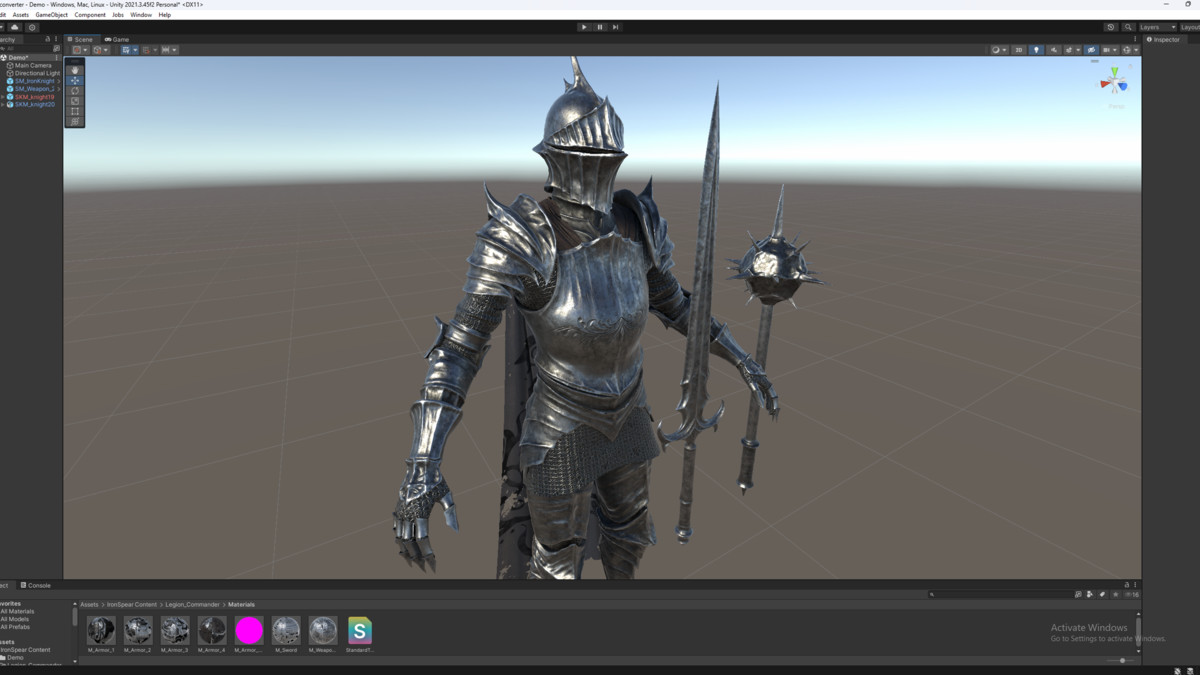This screenshot has width=1200, height=675.
Task: Select the Rect transform tool
Action: [x=74, y=111]
